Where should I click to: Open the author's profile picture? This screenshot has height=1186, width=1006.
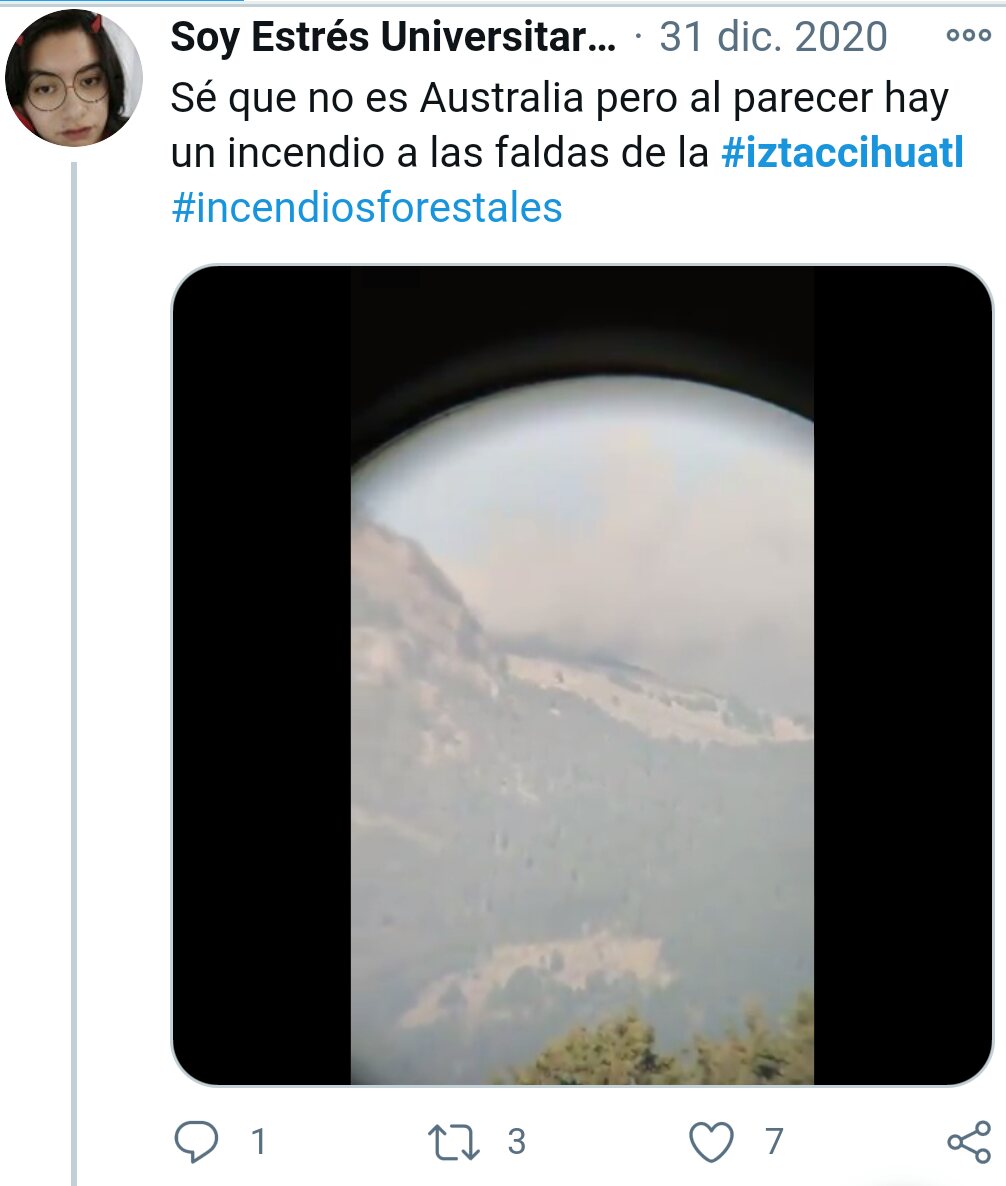tap(74, 78)
